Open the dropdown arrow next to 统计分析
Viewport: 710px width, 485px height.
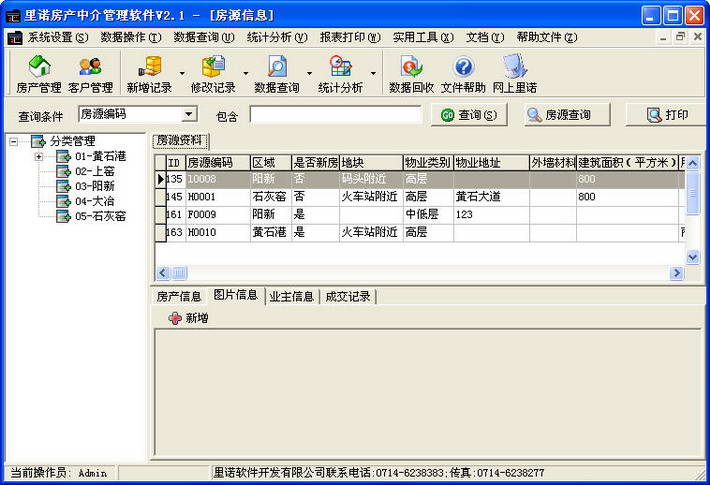[x=373, y=73]
